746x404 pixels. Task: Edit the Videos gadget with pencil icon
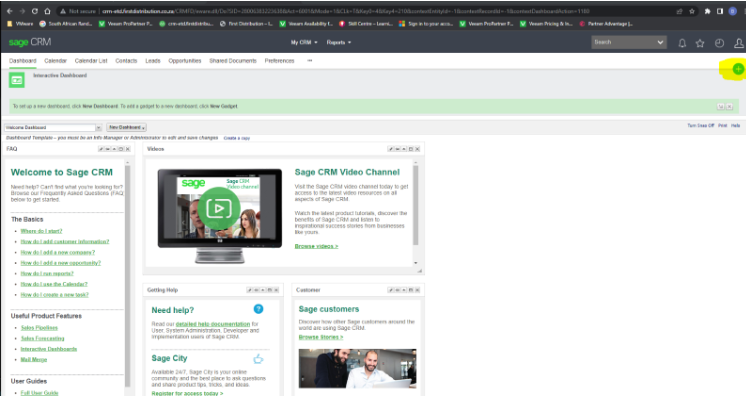[x=391, y=149]
